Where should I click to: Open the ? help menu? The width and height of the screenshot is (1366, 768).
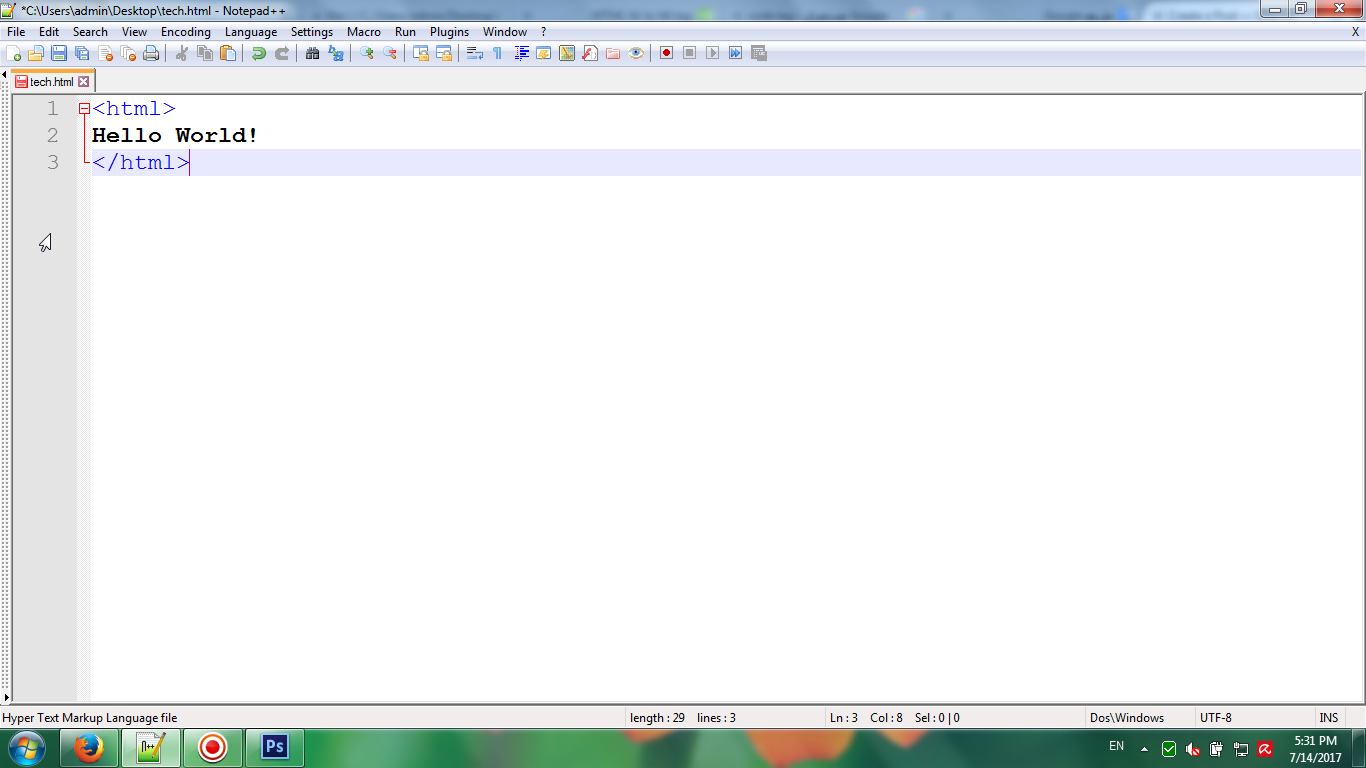(x=544, y=32)
